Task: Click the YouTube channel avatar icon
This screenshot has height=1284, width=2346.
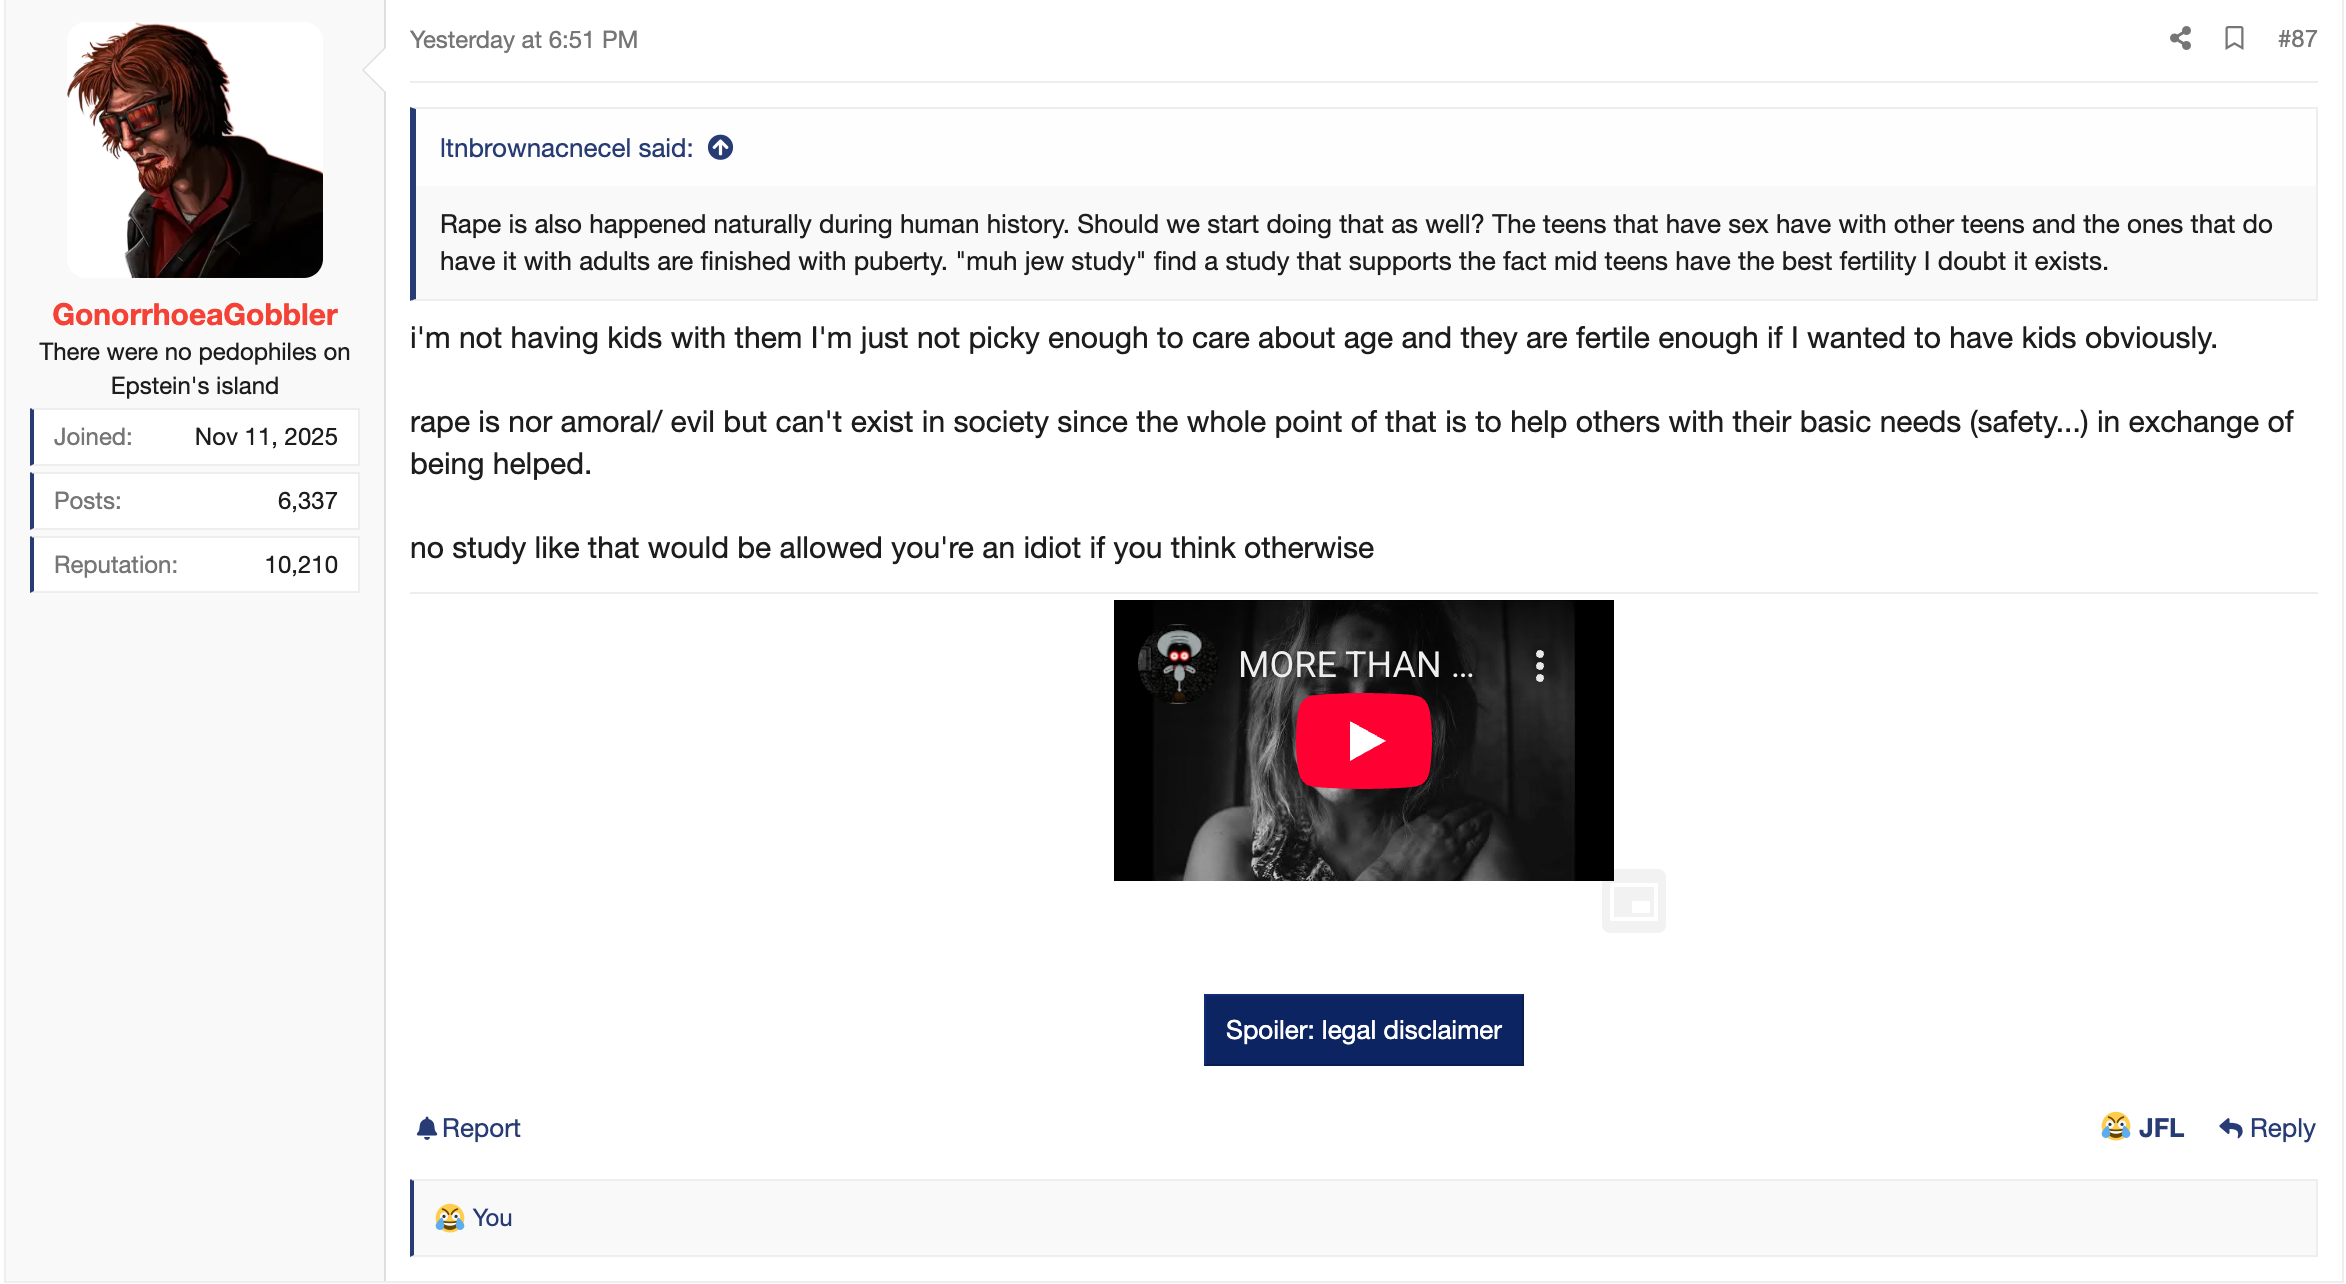Action: tap(1178, 664)
